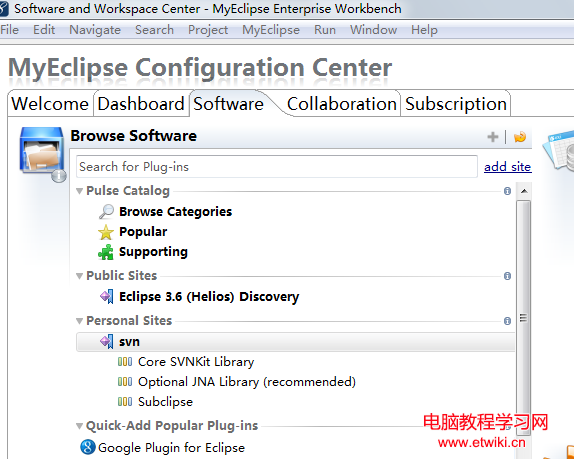Image resolution: width=574 pixels, height=459 pixels.
Task: Click the site icon beside Eclipse 3.6 Discovery
Action: [107, 296]
